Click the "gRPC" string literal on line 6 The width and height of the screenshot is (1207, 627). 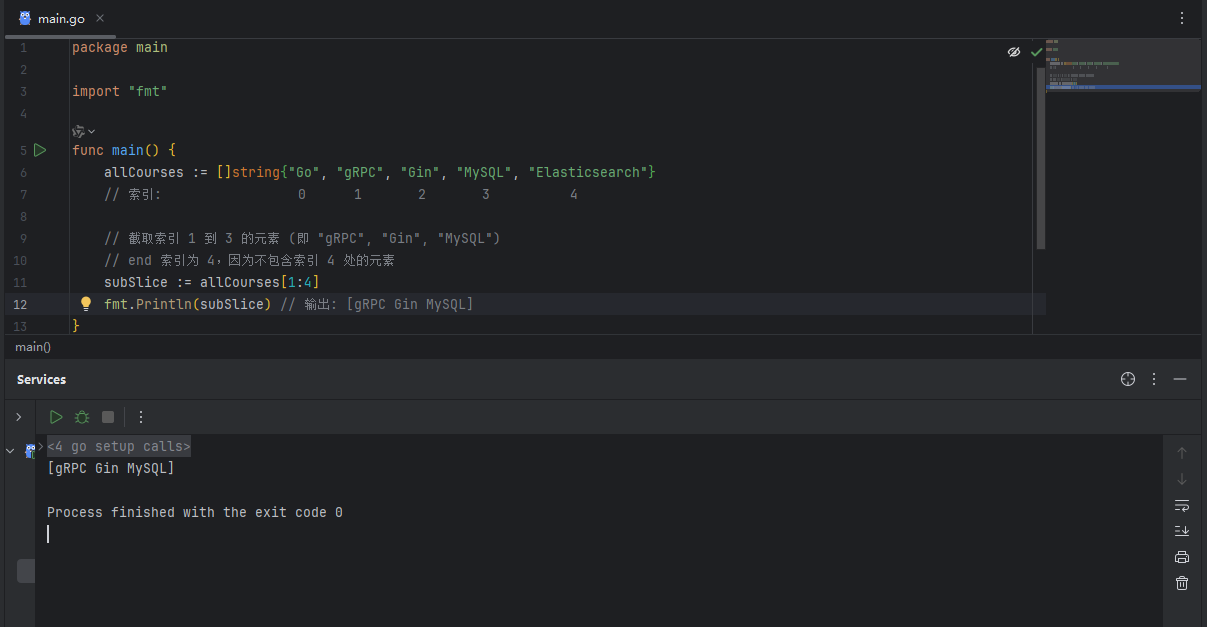coord(360,172)
